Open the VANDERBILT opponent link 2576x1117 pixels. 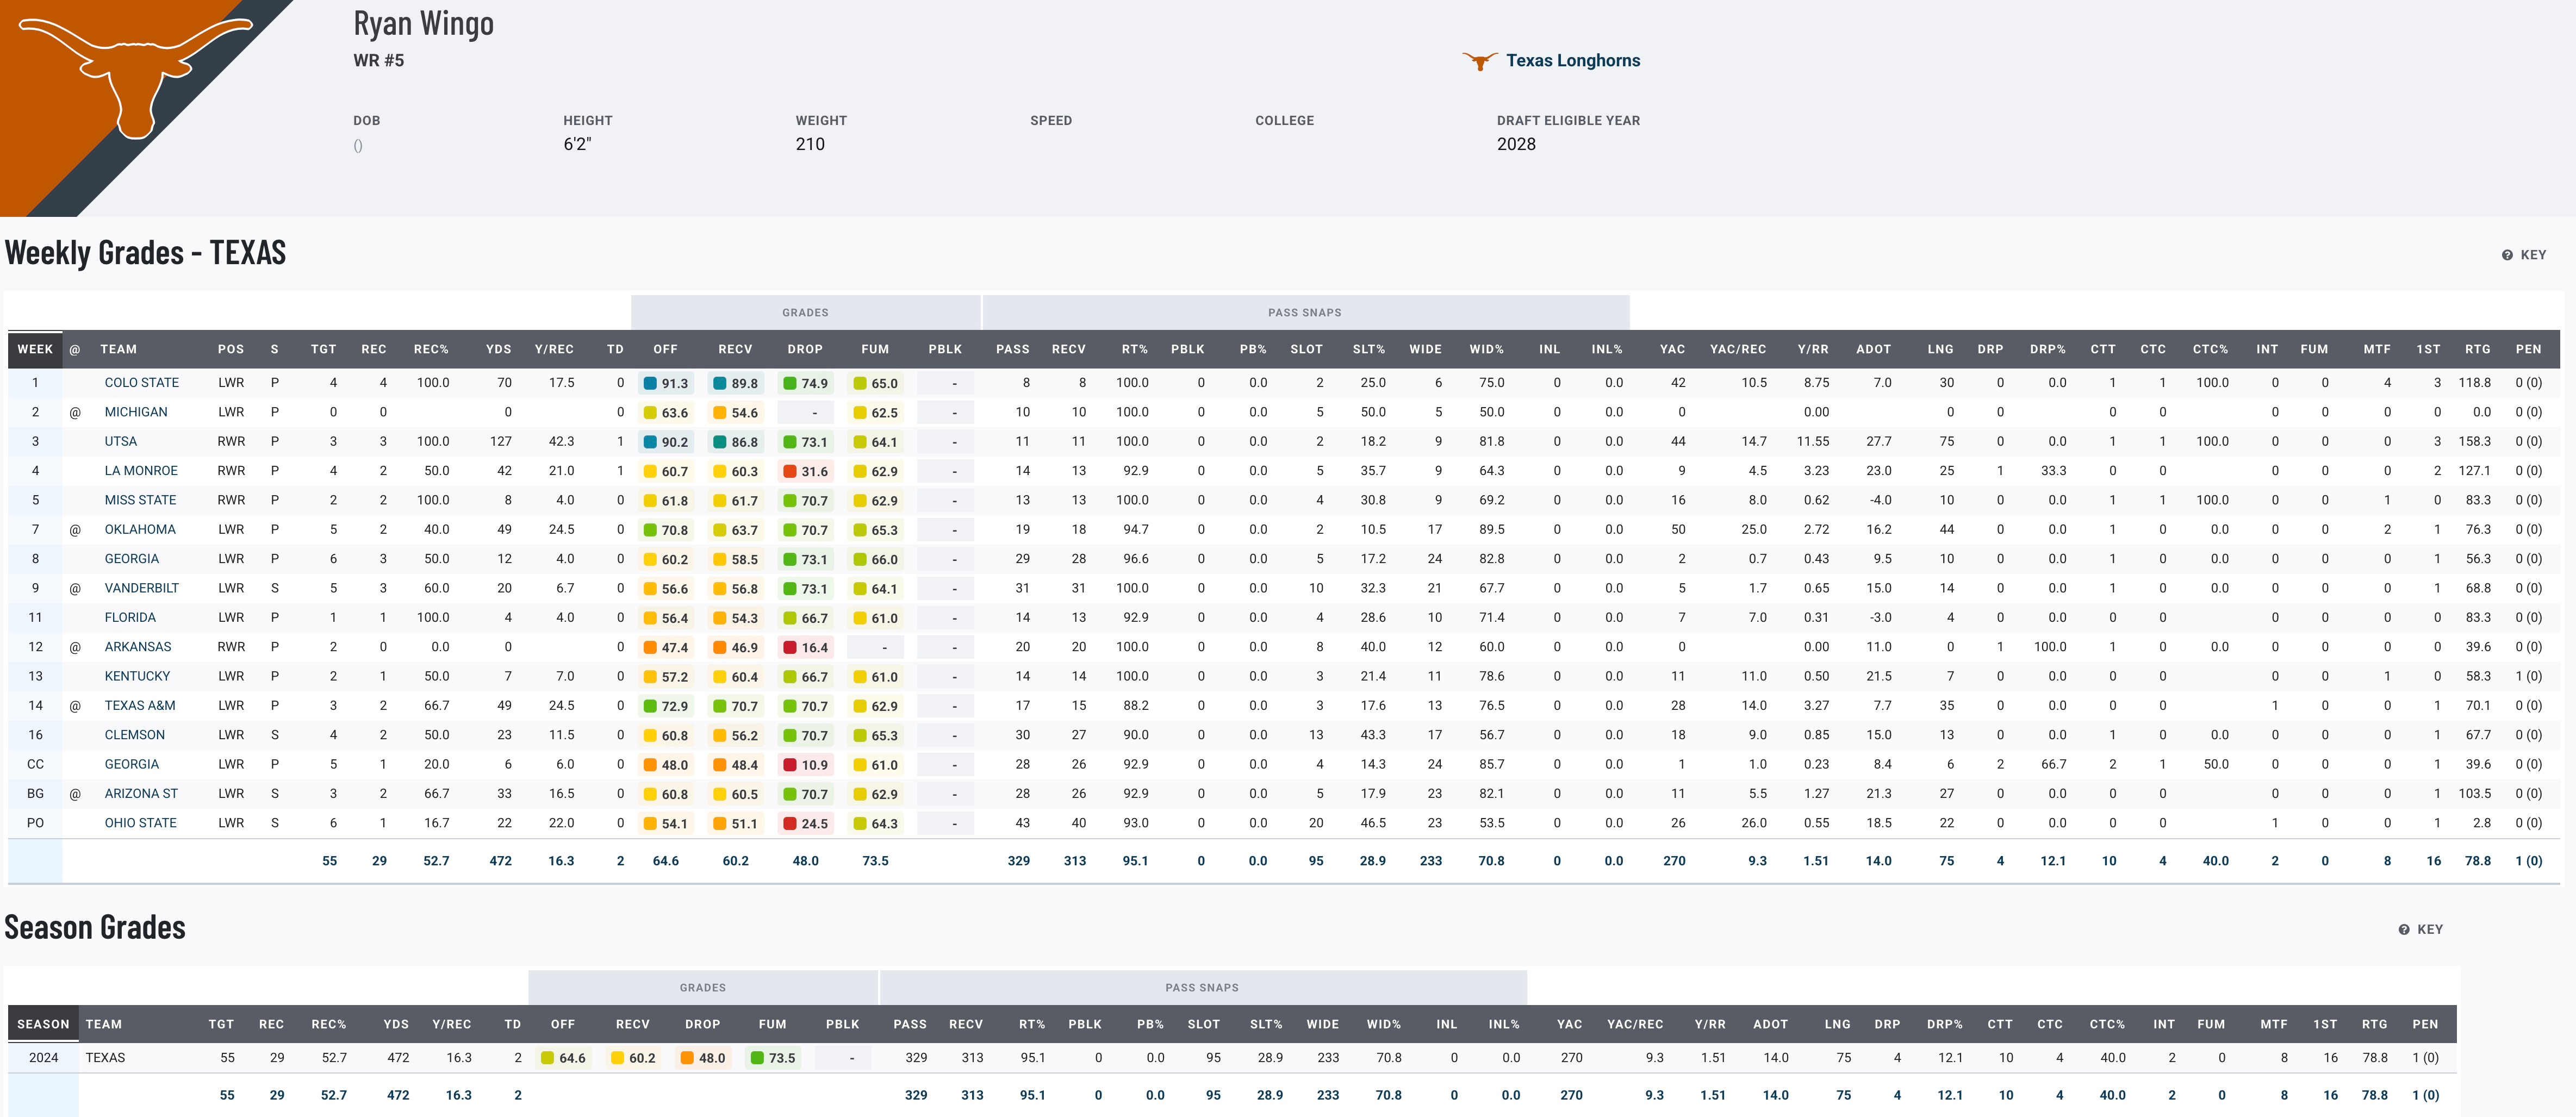(142, 588)
